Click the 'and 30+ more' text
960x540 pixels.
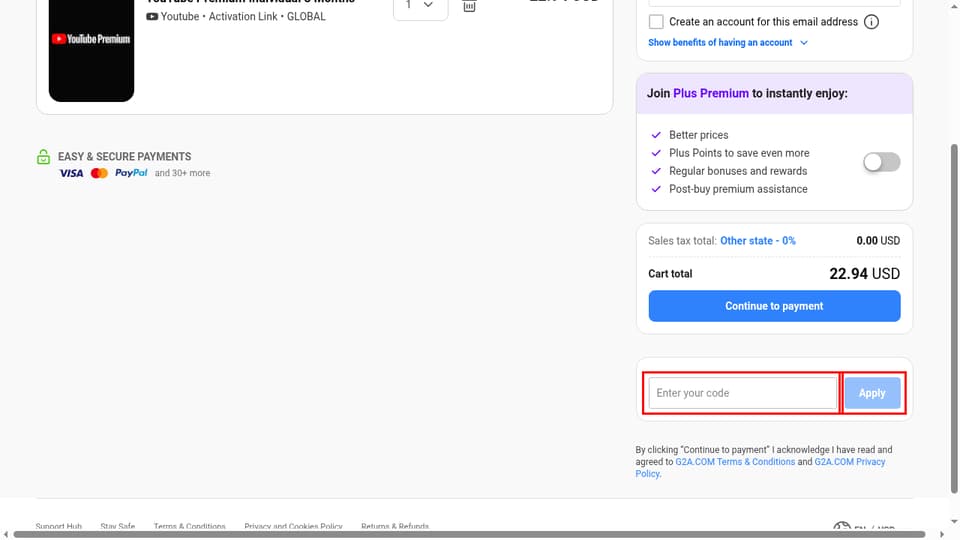tap(182, 173)
